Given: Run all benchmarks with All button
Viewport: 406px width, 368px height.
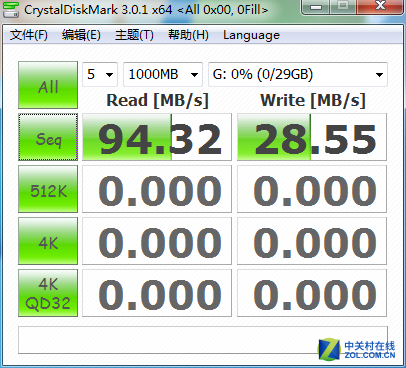Looking at the screenshot, I should [48, 85].
